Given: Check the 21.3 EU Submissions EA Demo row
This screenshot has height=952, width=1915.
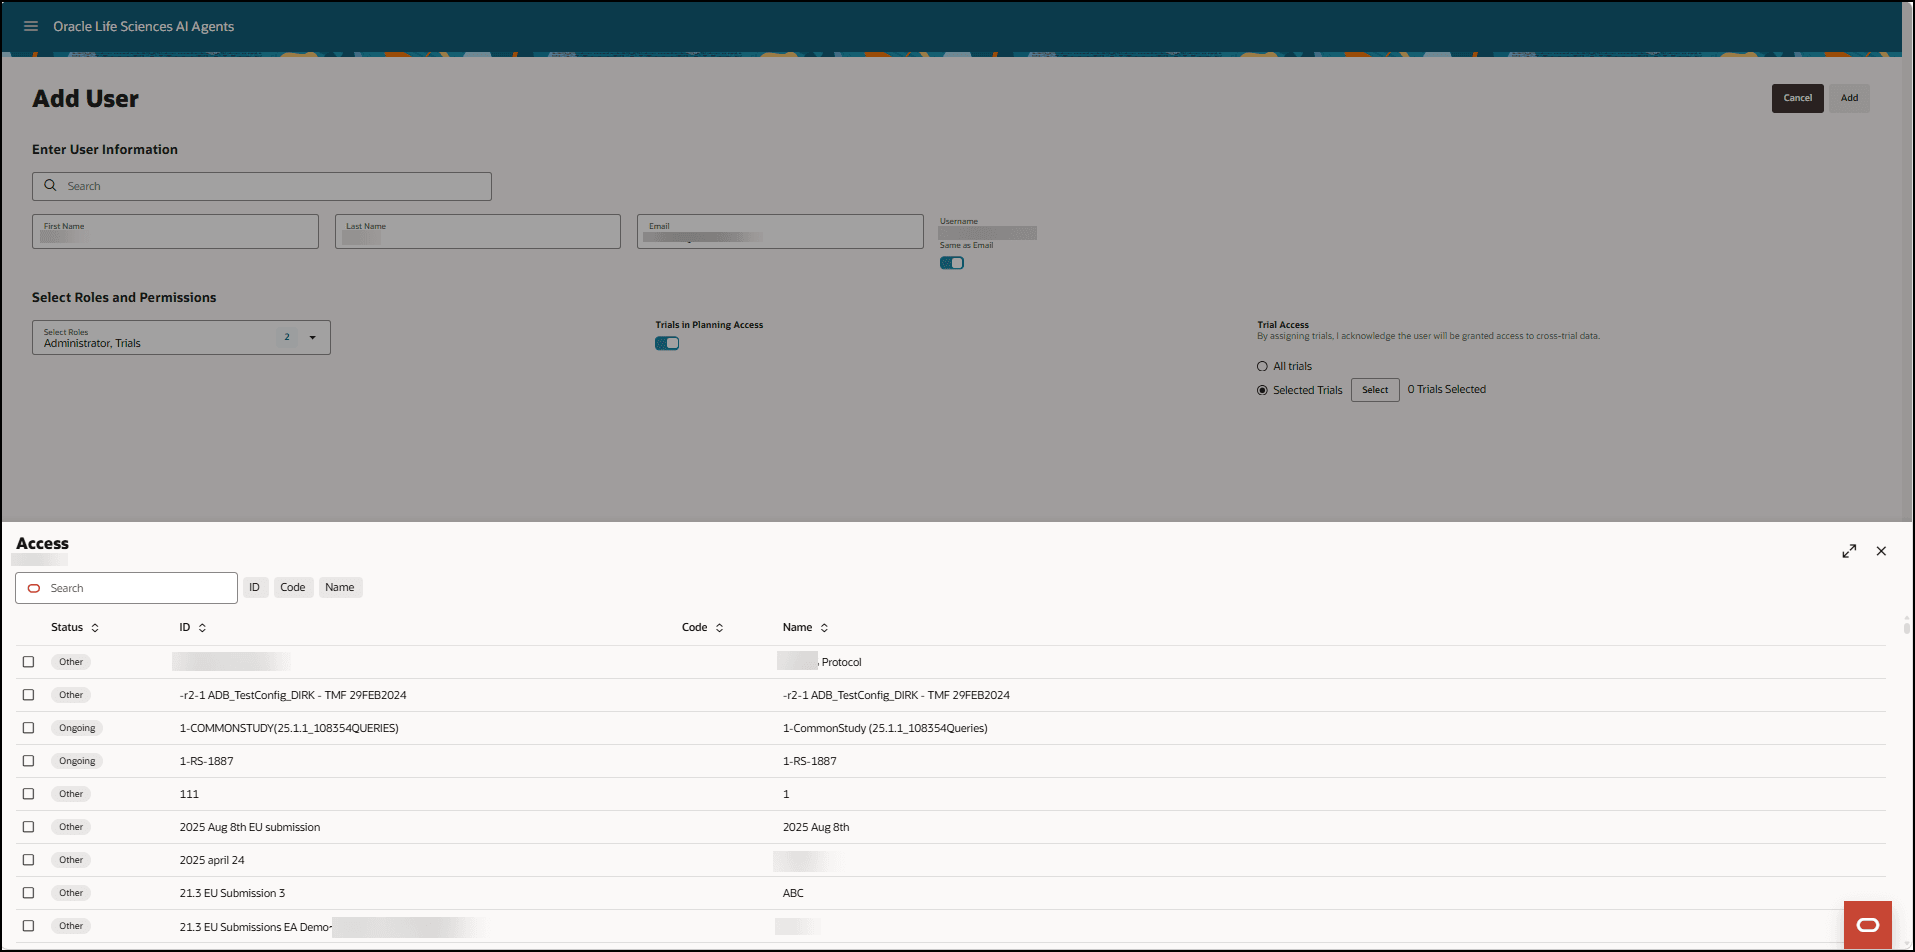Looking at the screenshot, I should [28, 926].
